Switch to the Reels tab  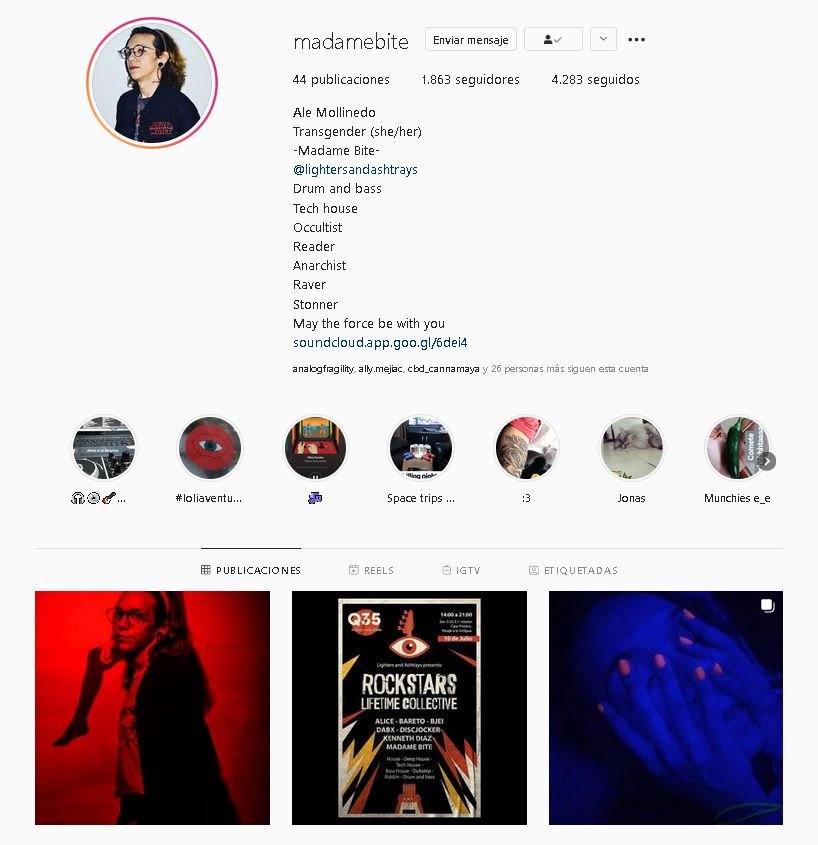[x=371, y=570]
